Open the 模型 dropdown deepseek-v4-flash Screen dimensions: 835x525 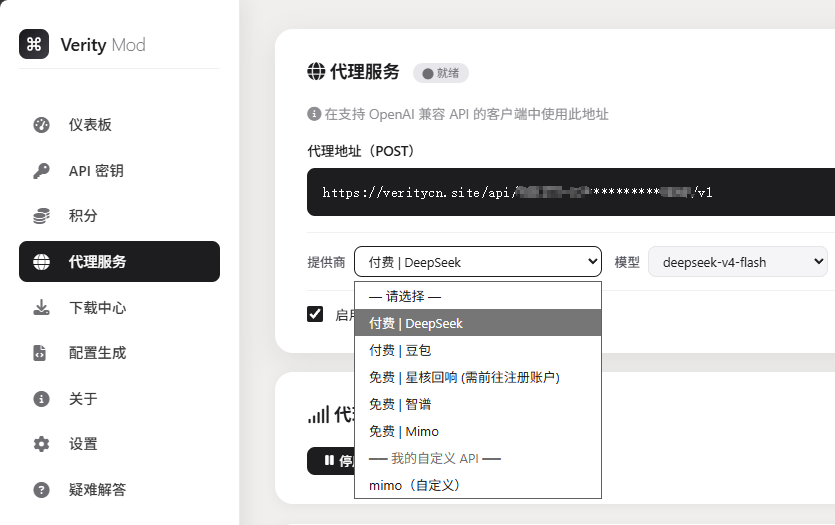point(738,261)
